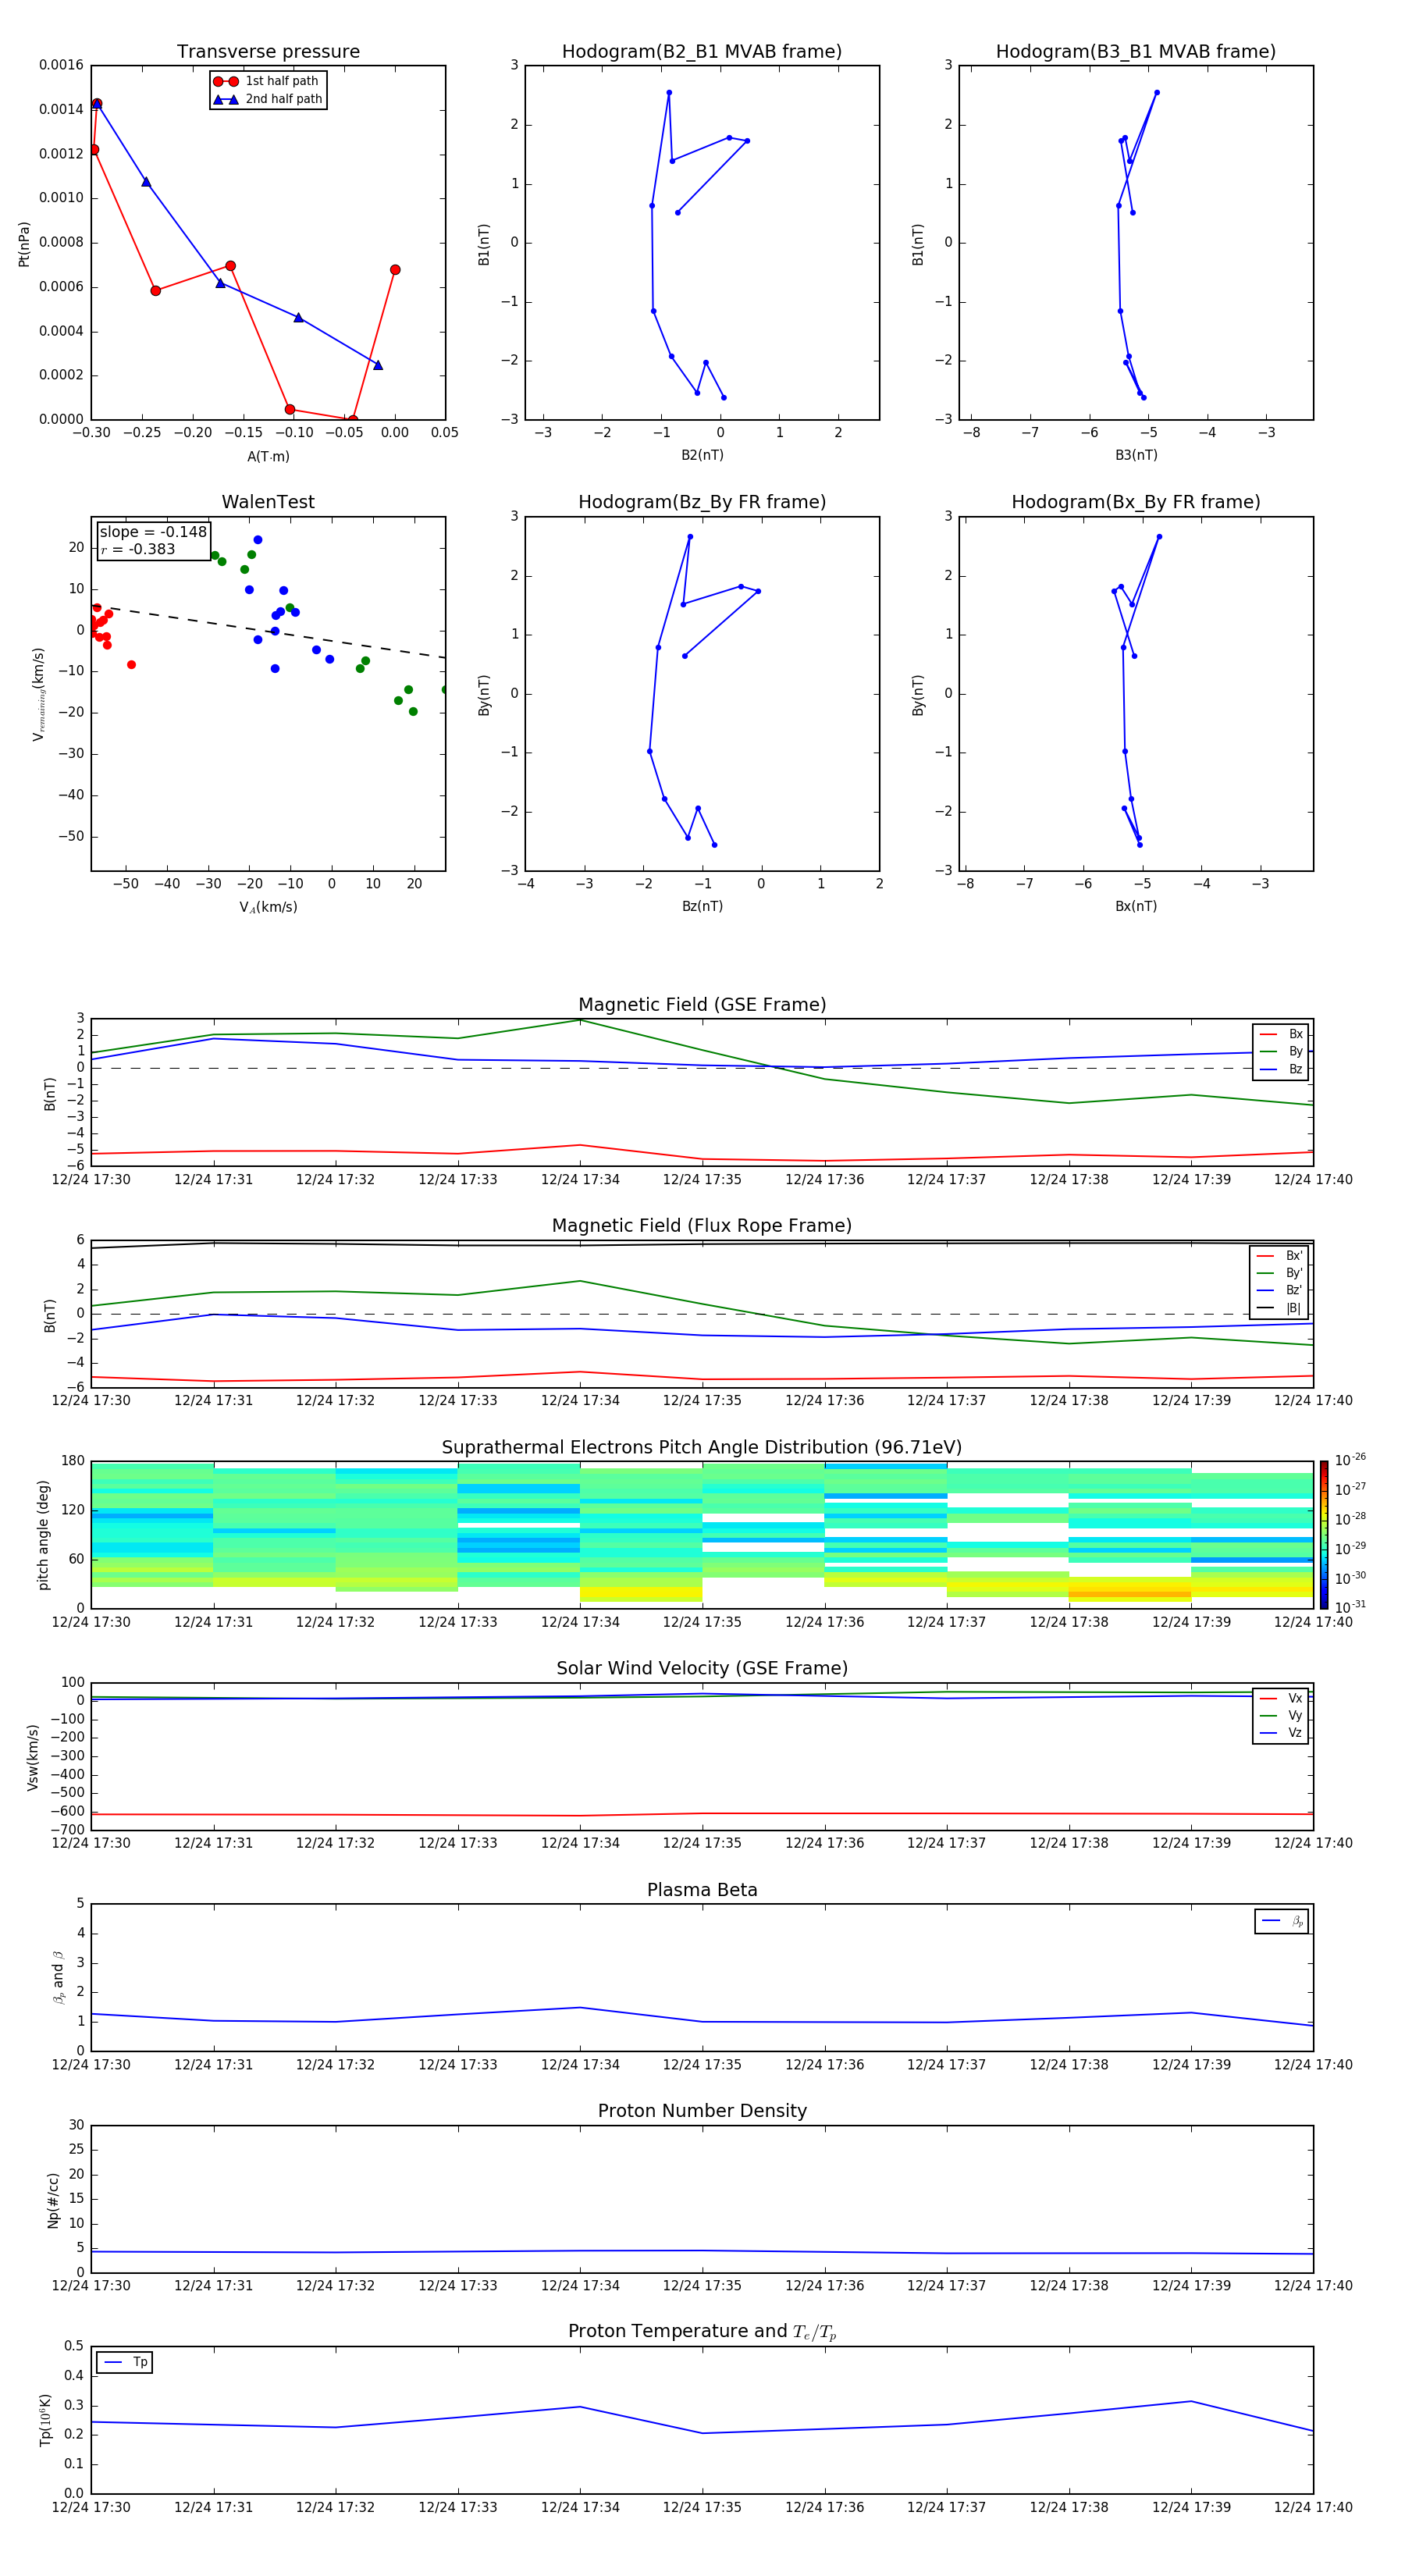The width and height of the screenshot is (1405, 2576).
Task: Click 'Bx(nT)' x-axis label
Action: pyautogui.click(x=1136, y=907)
